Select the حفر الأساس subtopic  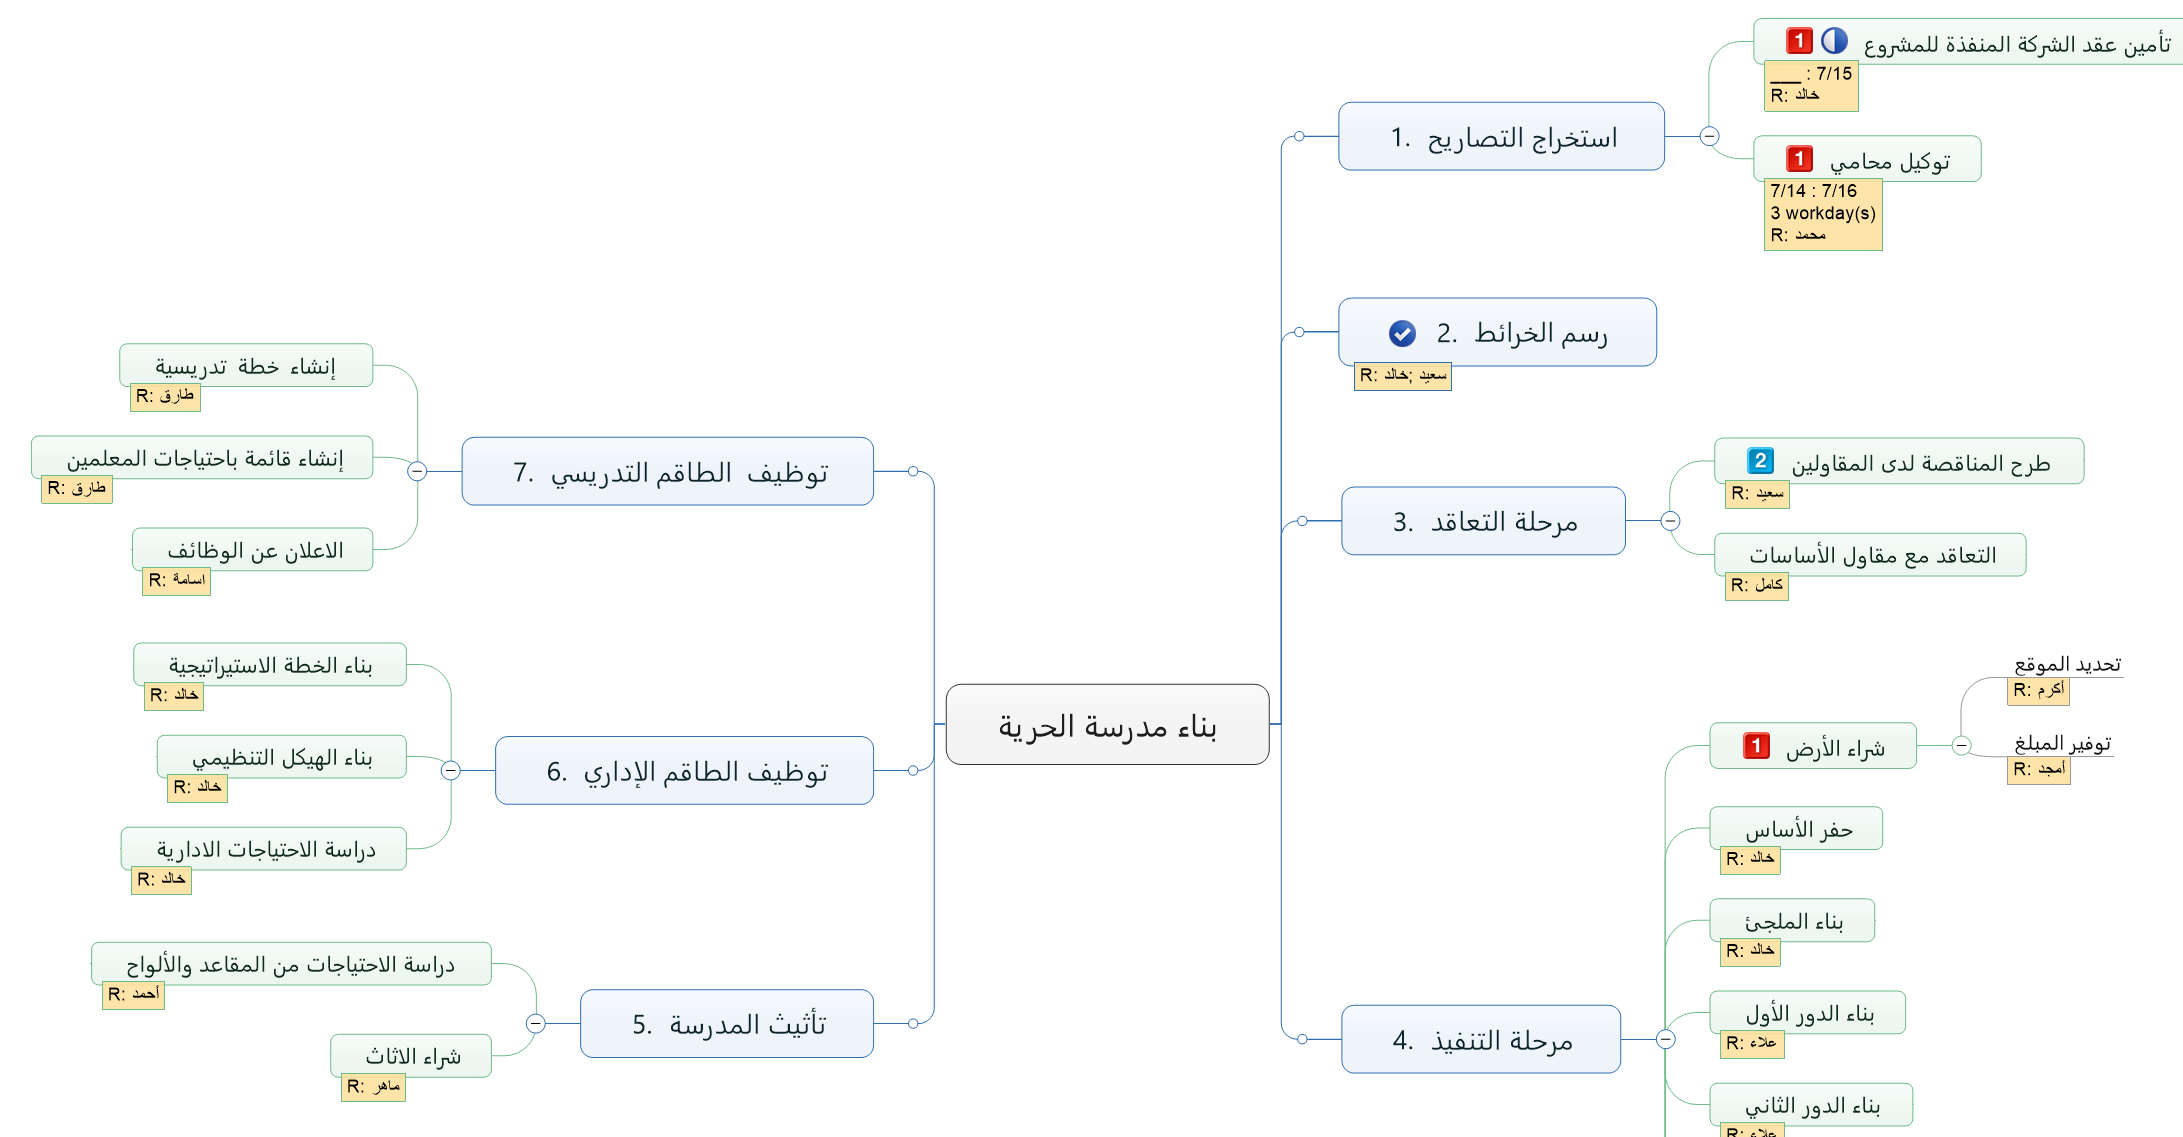point(1798,830)
